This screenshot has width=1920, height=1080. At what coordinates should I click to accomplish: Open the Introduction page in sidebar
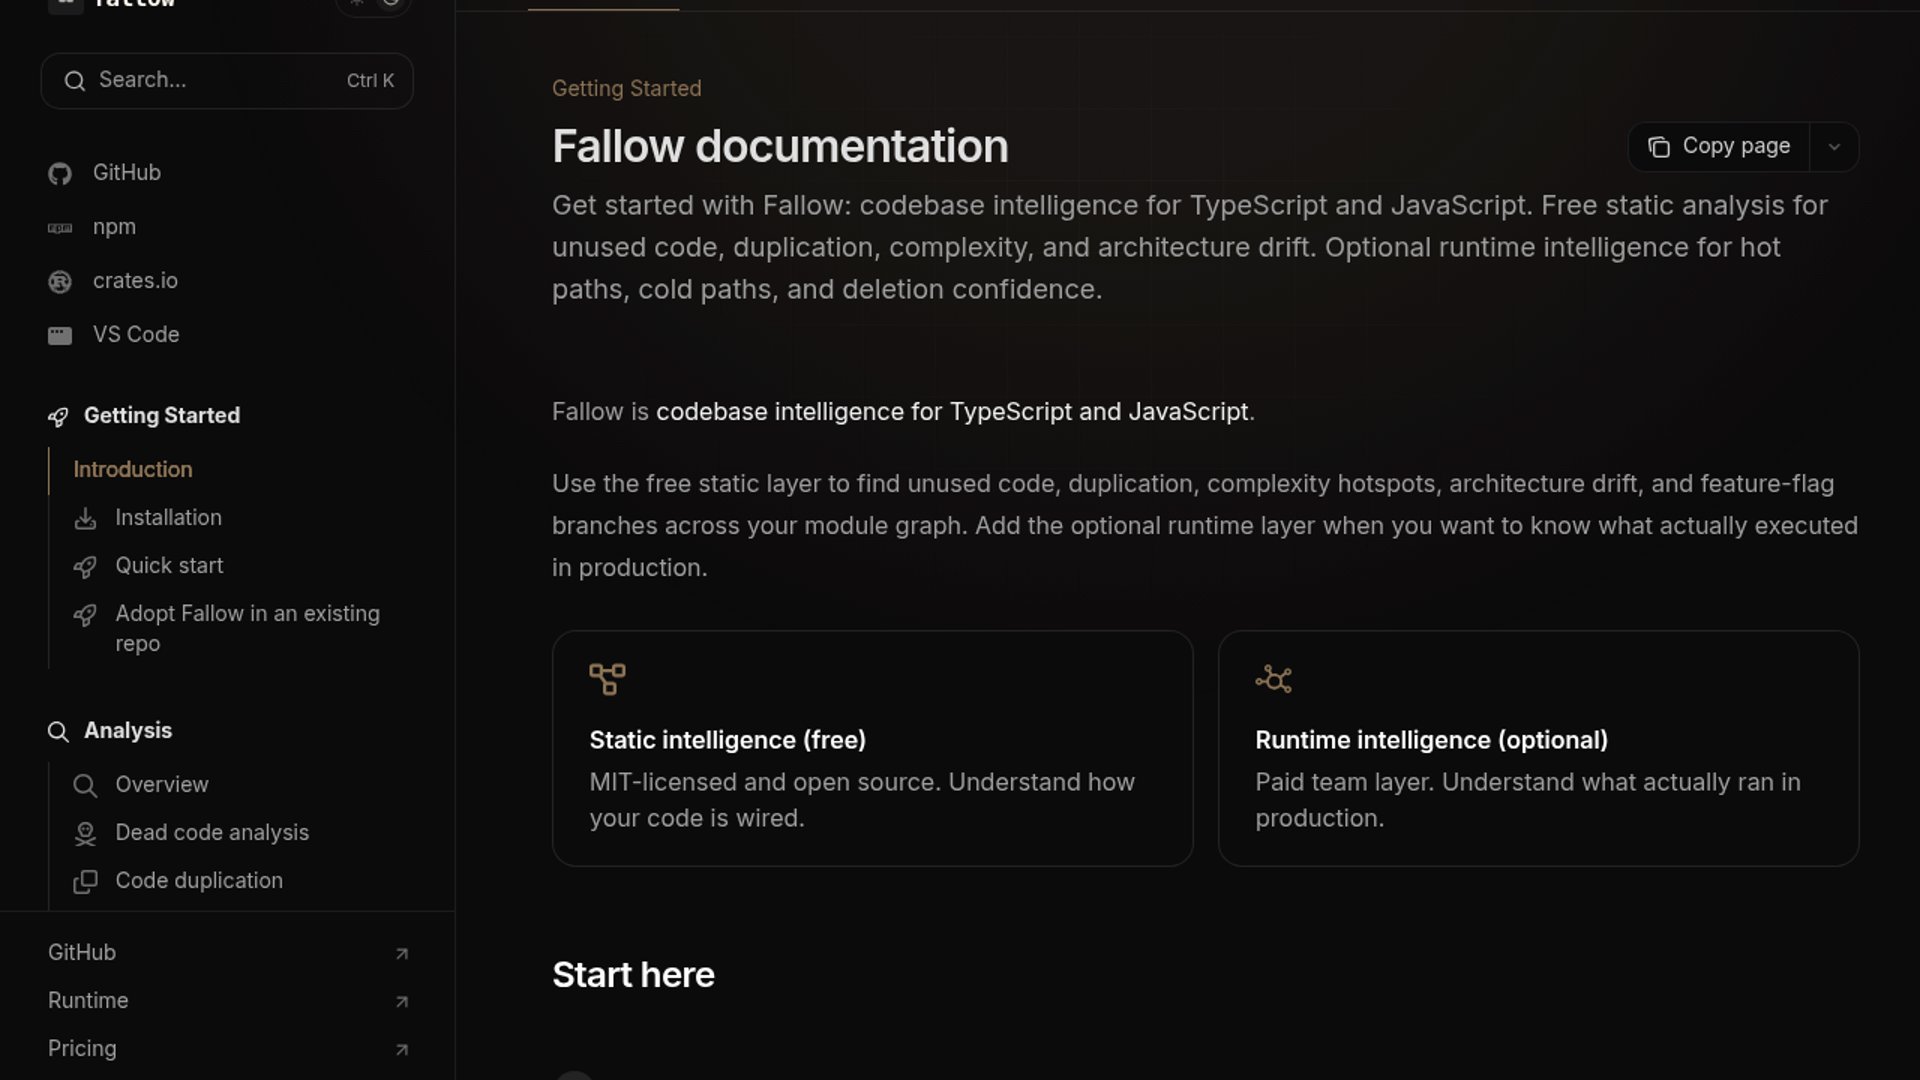click(x=133, y=470)
